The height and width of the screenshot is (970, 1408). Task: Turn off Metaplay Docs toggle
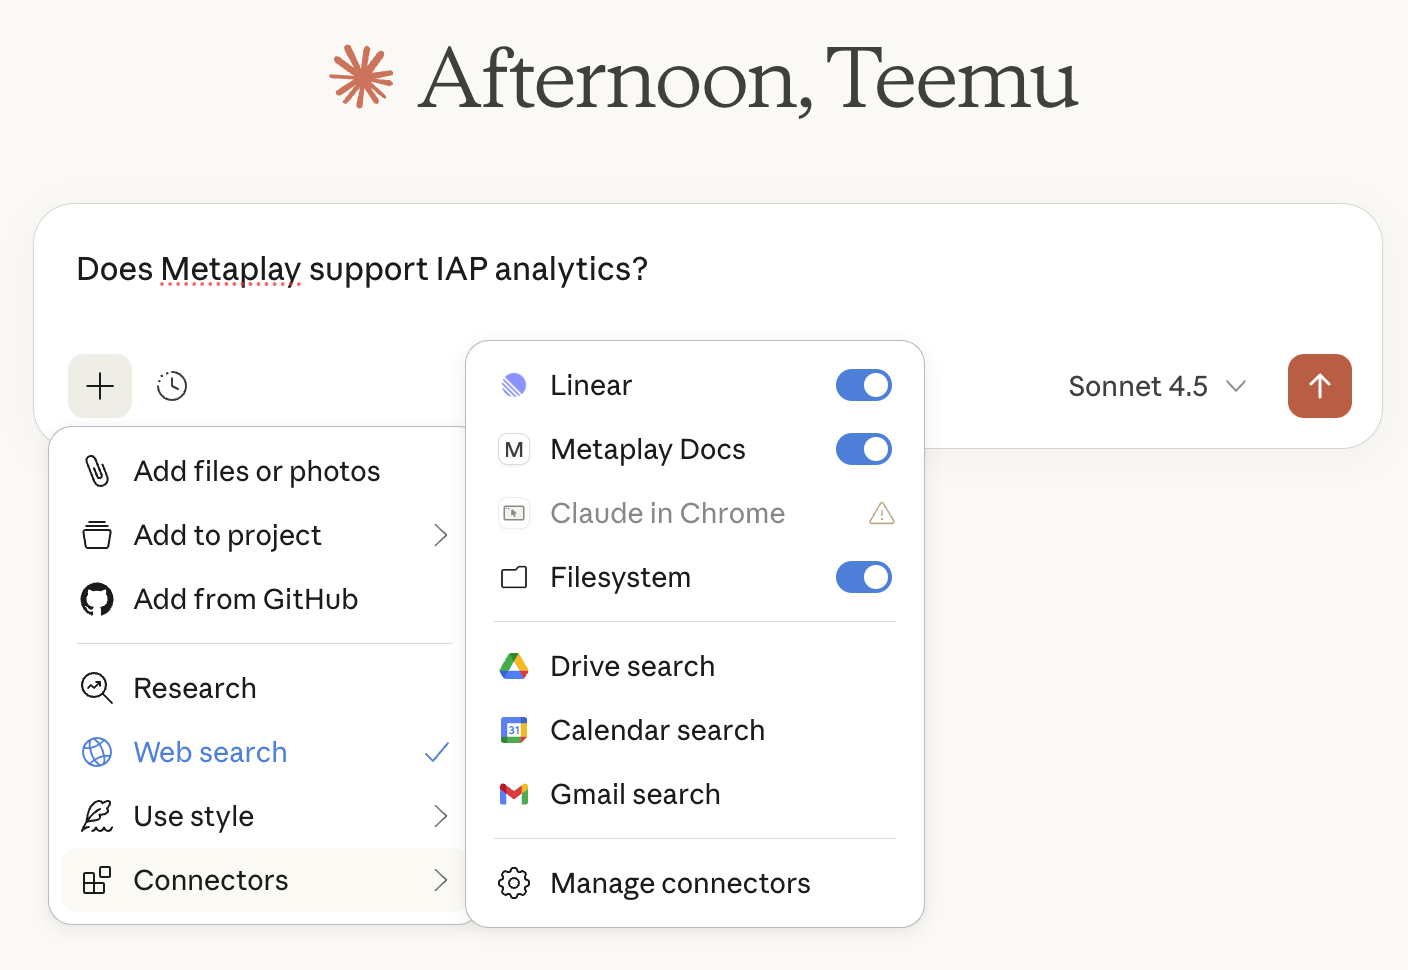(x=863, y=449)
